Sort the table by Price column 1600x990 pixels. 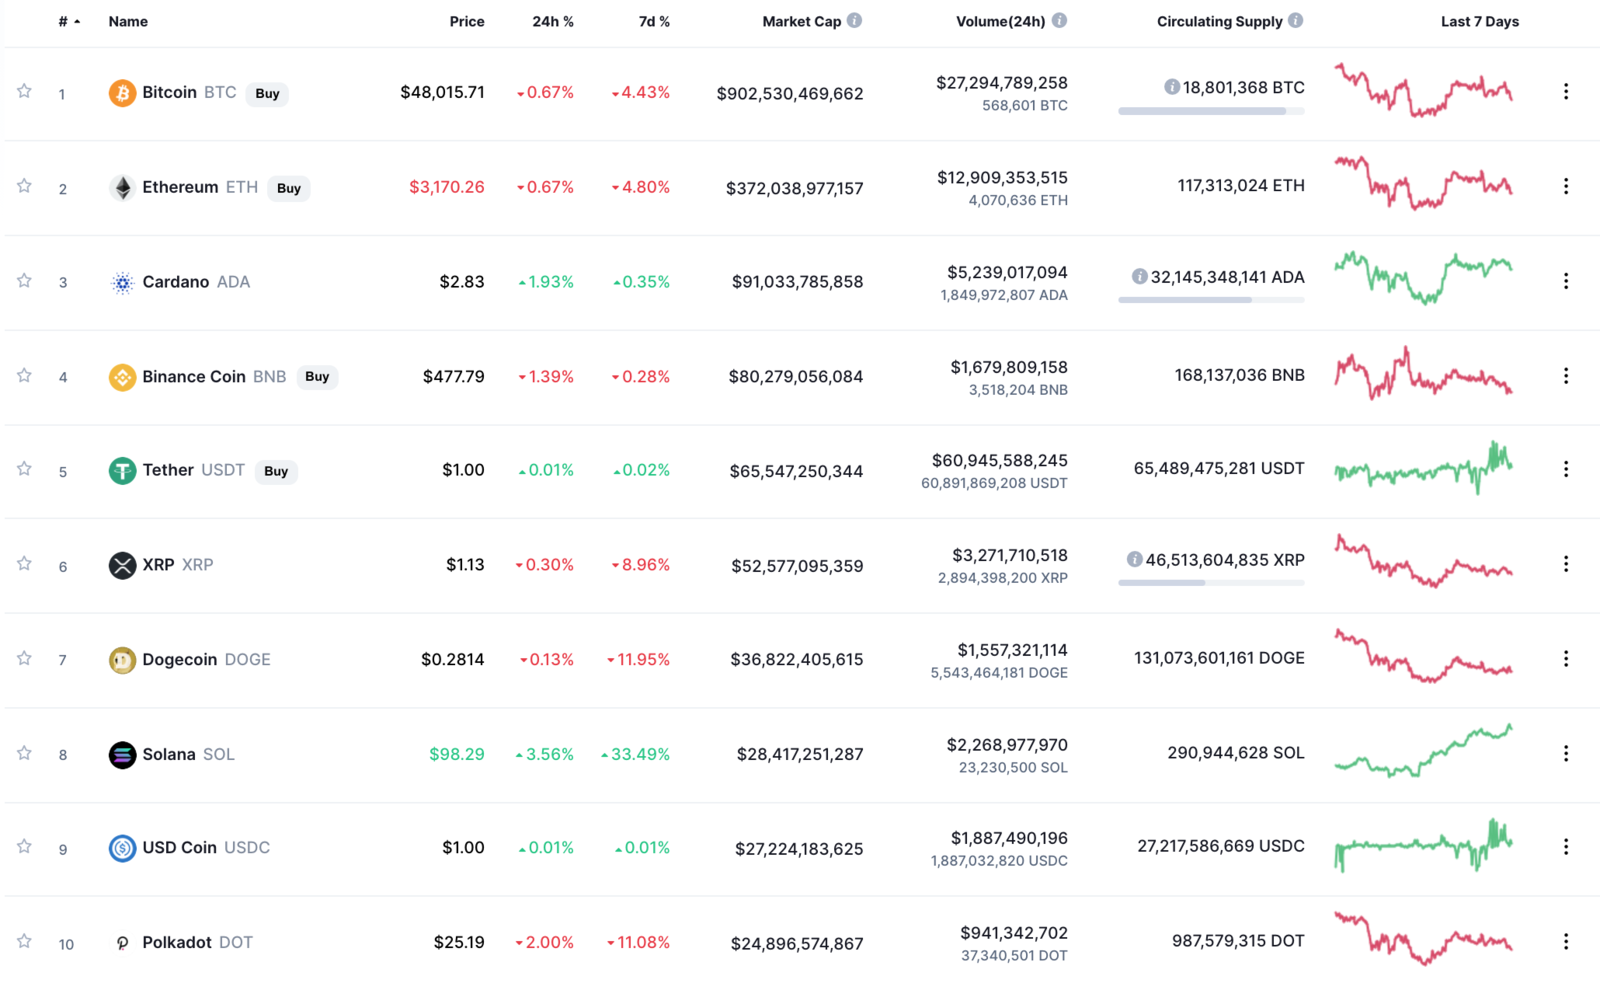(466, 21)
